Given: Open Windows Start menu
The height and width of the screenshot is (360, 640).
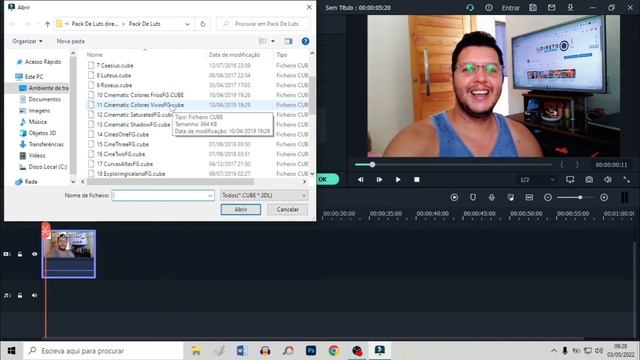Looking at the screenshot, I should (11, 351).
